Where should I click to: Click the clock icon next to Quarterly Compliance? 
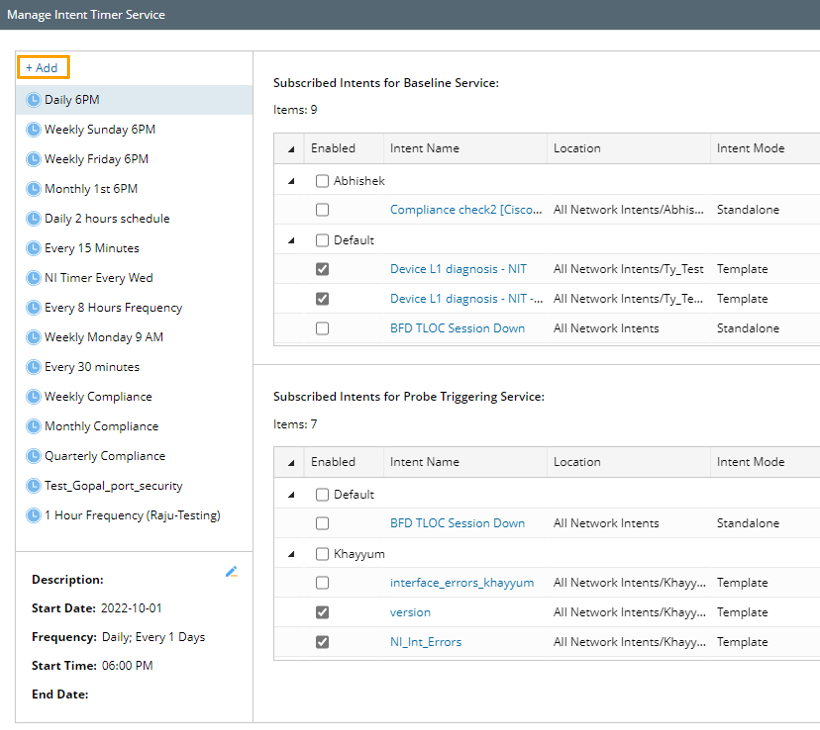[x=33, y=456]
